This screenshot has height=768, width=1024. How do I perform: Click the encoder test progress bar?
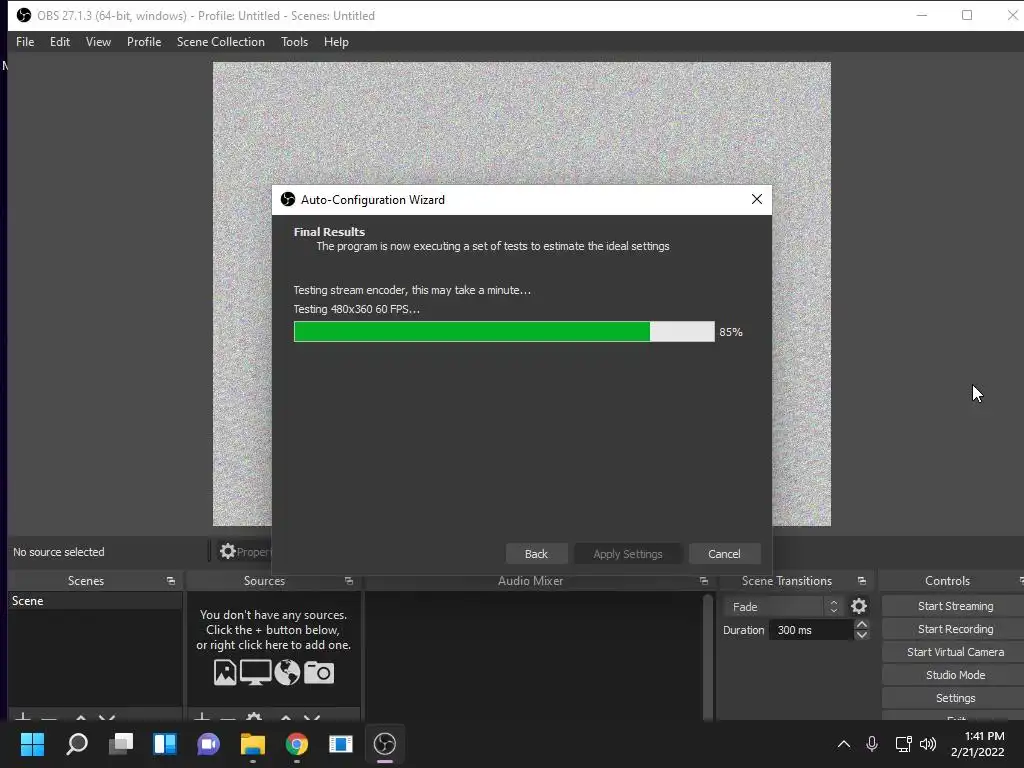[x=504, y=332]
